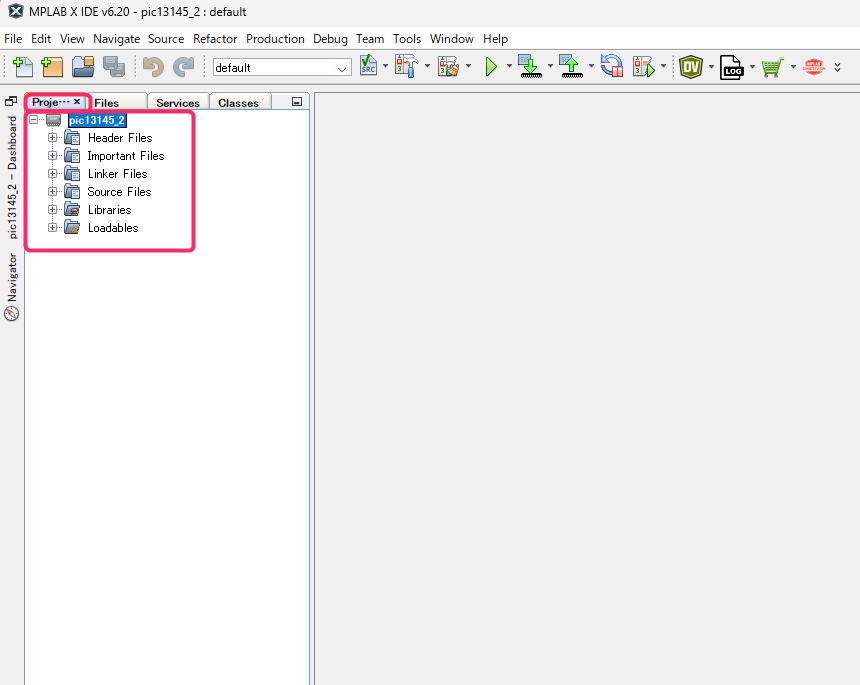Click the New File toolbar icon
This screenshot has width=860, height=685.
pyautogui.click(x=22, y=67)
